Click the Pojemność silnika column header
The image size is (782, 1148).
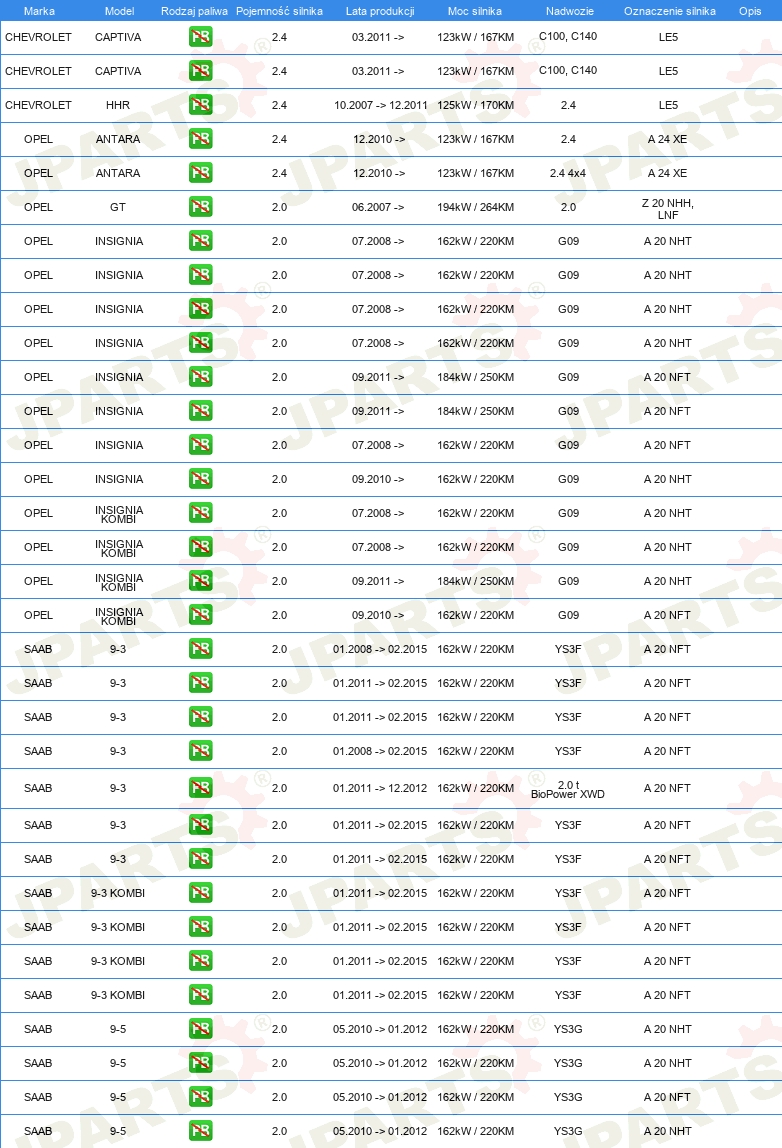(279, 11)
